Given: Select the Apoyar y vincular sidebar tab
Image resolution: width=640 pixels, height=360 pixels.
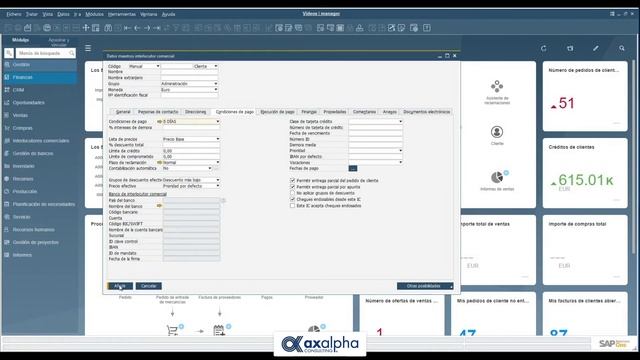Looking at the screenshot, I should (59, 42).
